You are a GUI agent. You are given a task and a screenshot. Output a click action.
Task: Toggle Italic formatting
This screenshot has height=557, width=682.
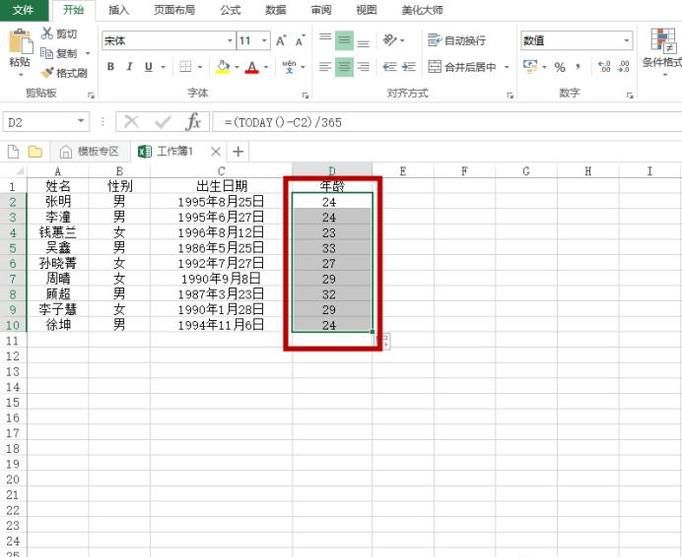pyautogui.click(x=129, y=67)
